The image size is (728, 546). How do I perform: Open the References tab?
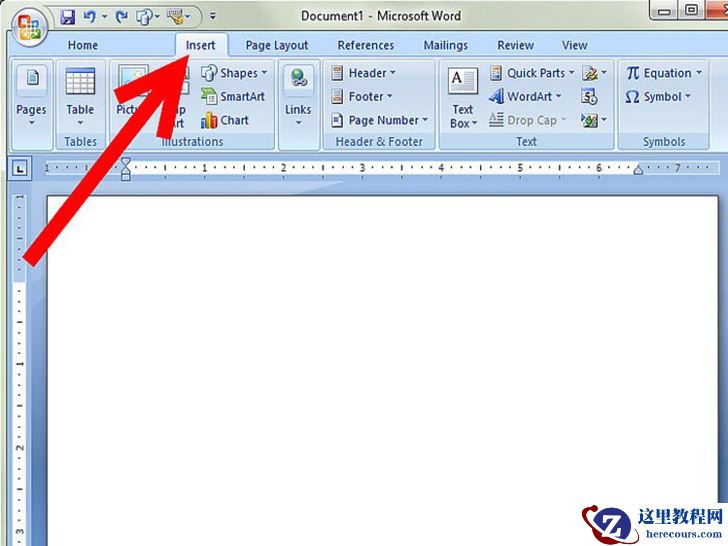366,45
